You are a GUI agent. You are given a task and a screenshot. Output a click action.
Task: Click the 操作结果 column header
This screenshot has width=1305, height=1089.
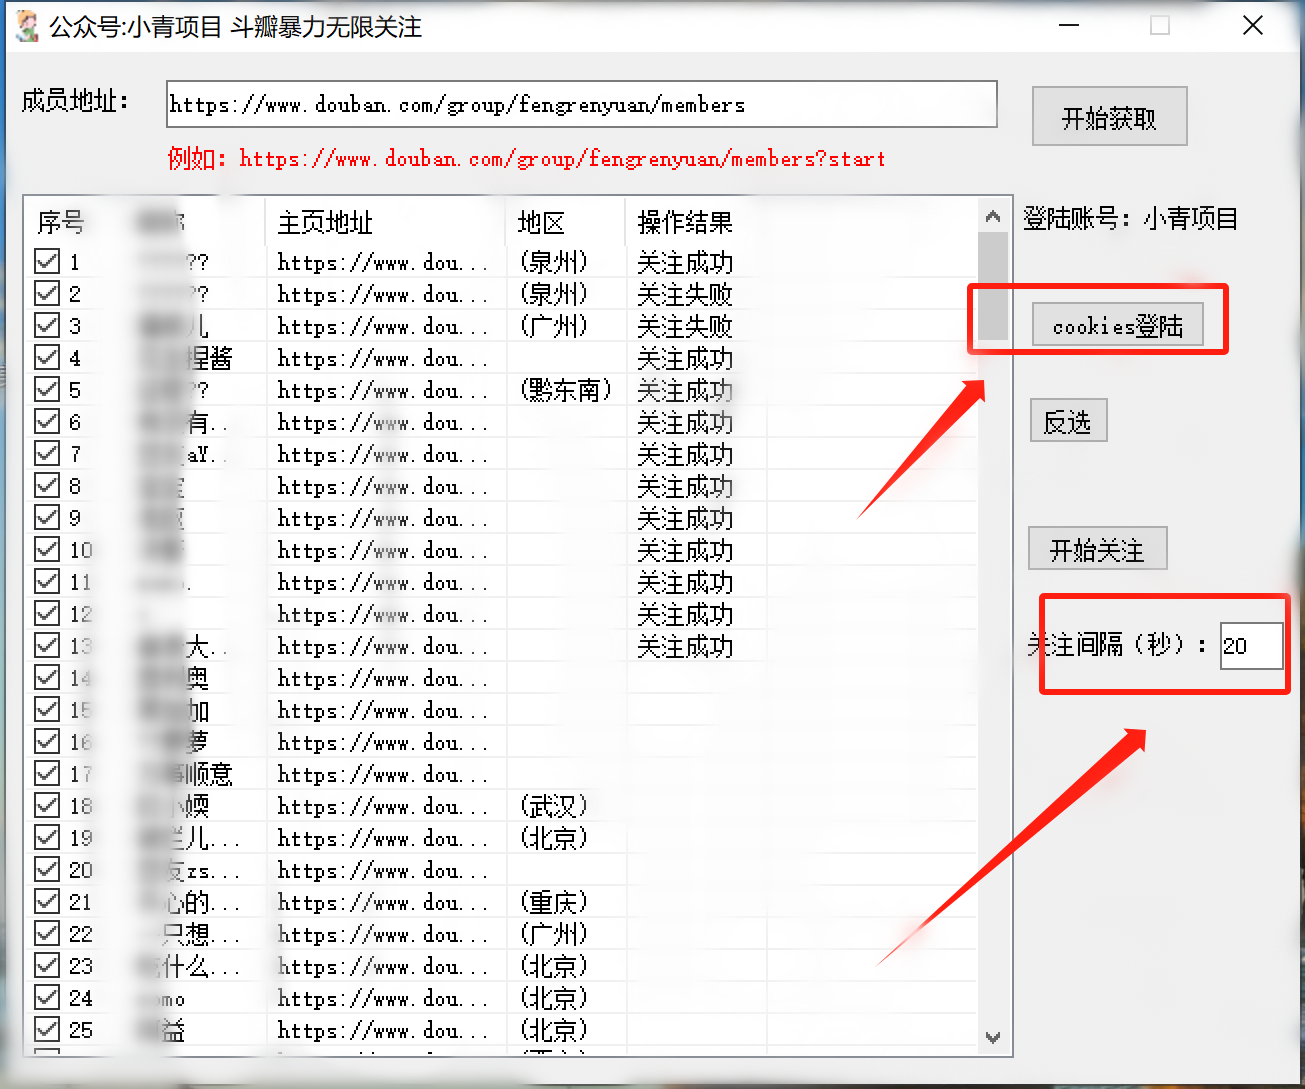point(684,222)
